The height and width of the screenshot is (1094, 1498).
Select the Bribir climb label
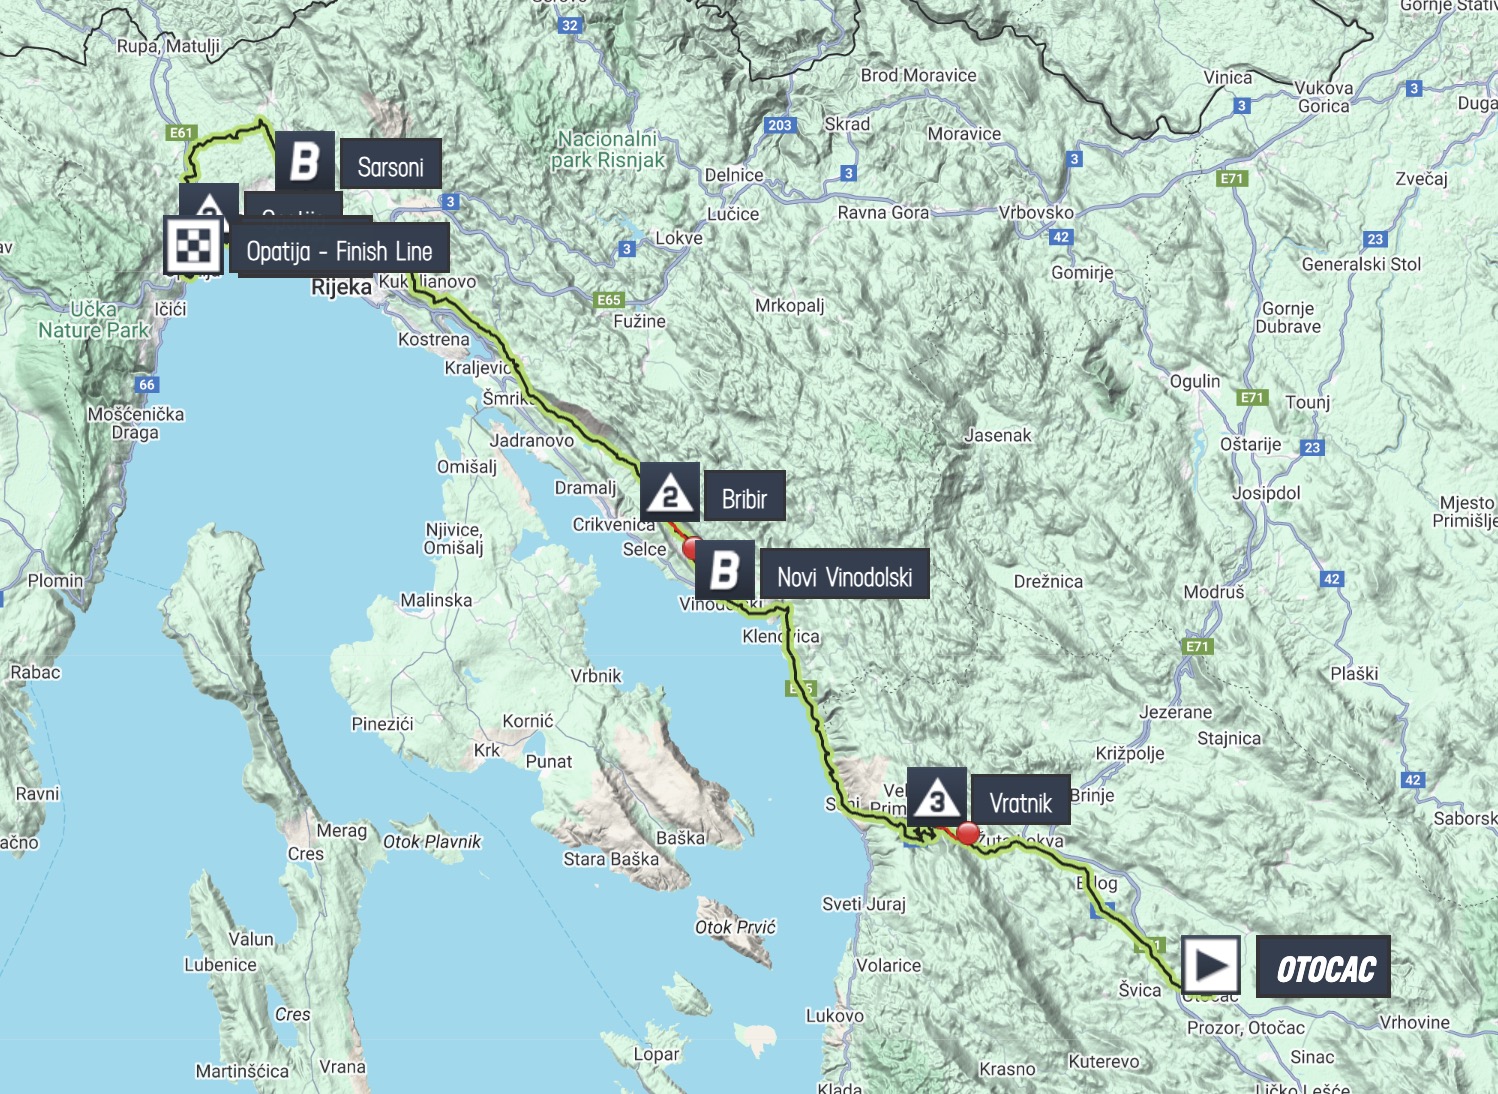pyautogui.click(x=745, y=497)
